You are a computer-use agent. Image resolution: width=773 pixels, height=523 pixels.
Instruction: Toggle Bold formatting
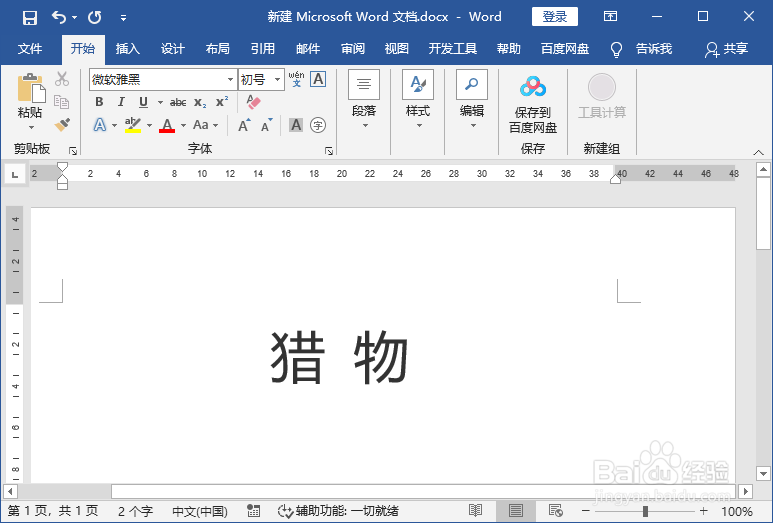(x=100, y=102)
